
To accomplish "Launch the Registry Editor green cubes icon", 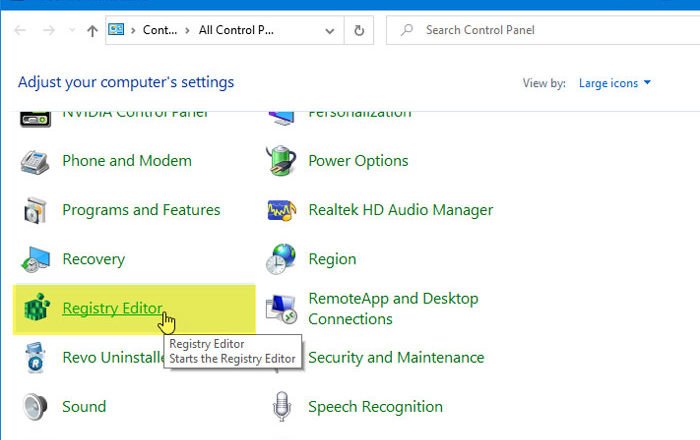I will 36,307.
